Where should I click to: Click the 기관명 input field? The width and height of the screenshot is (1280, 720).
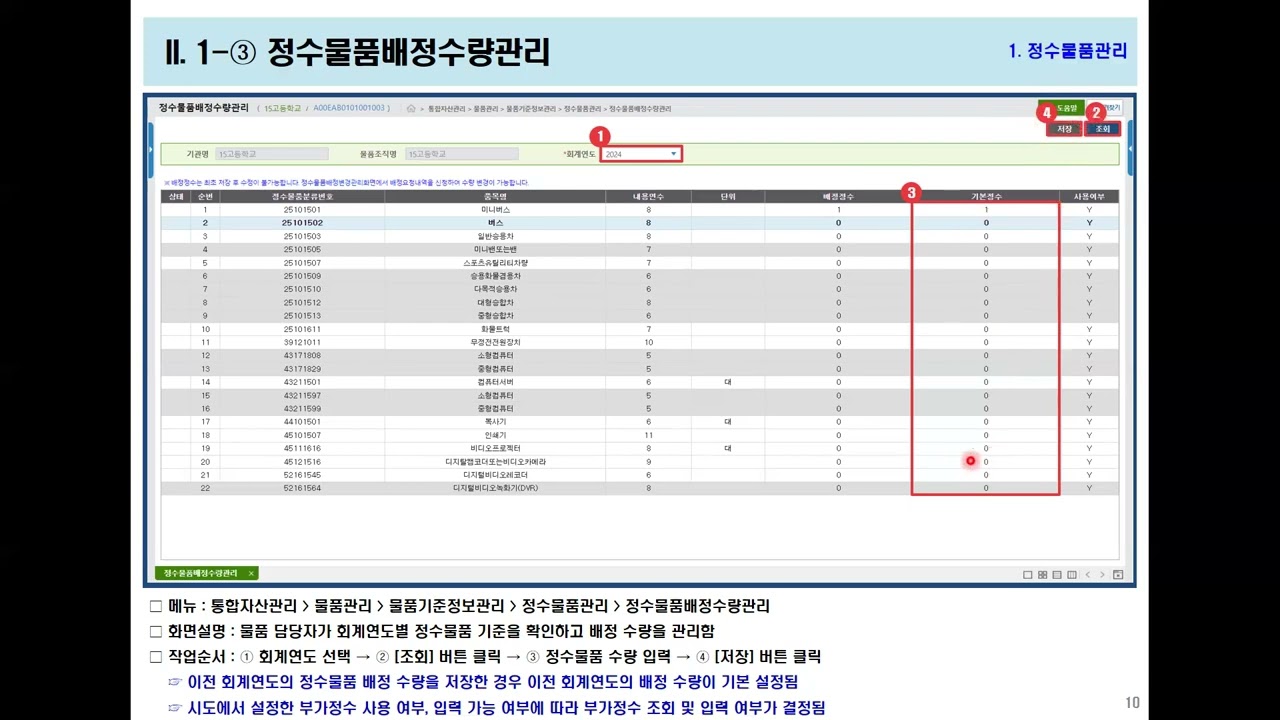tap(272, 154)
